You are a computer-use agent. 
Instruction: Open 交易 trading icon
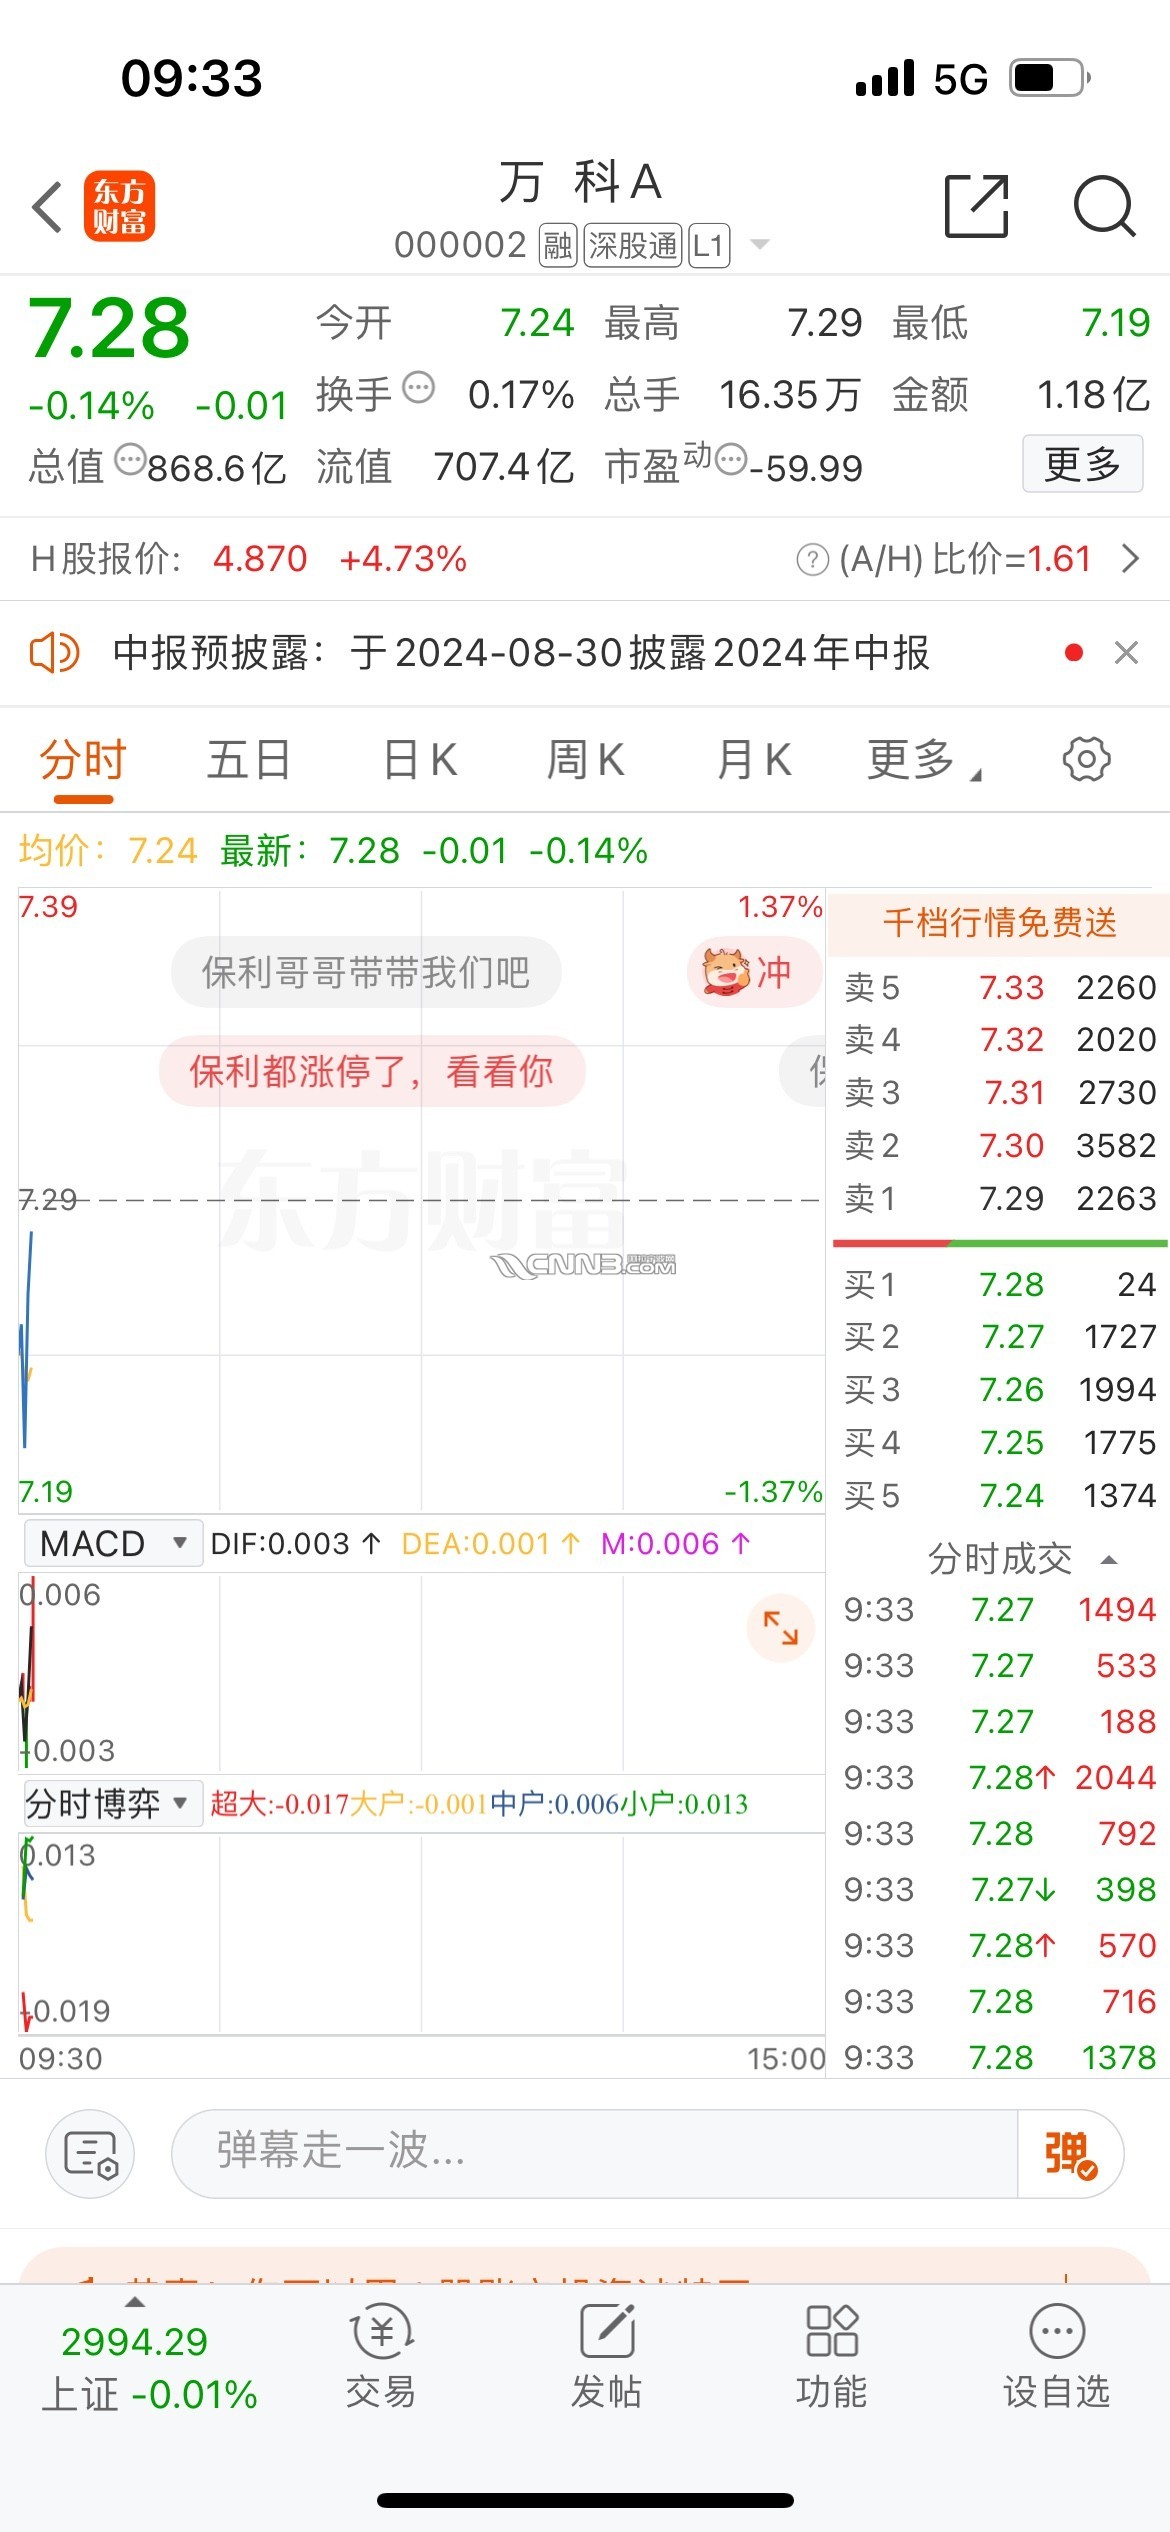[x=380, y=2356]
